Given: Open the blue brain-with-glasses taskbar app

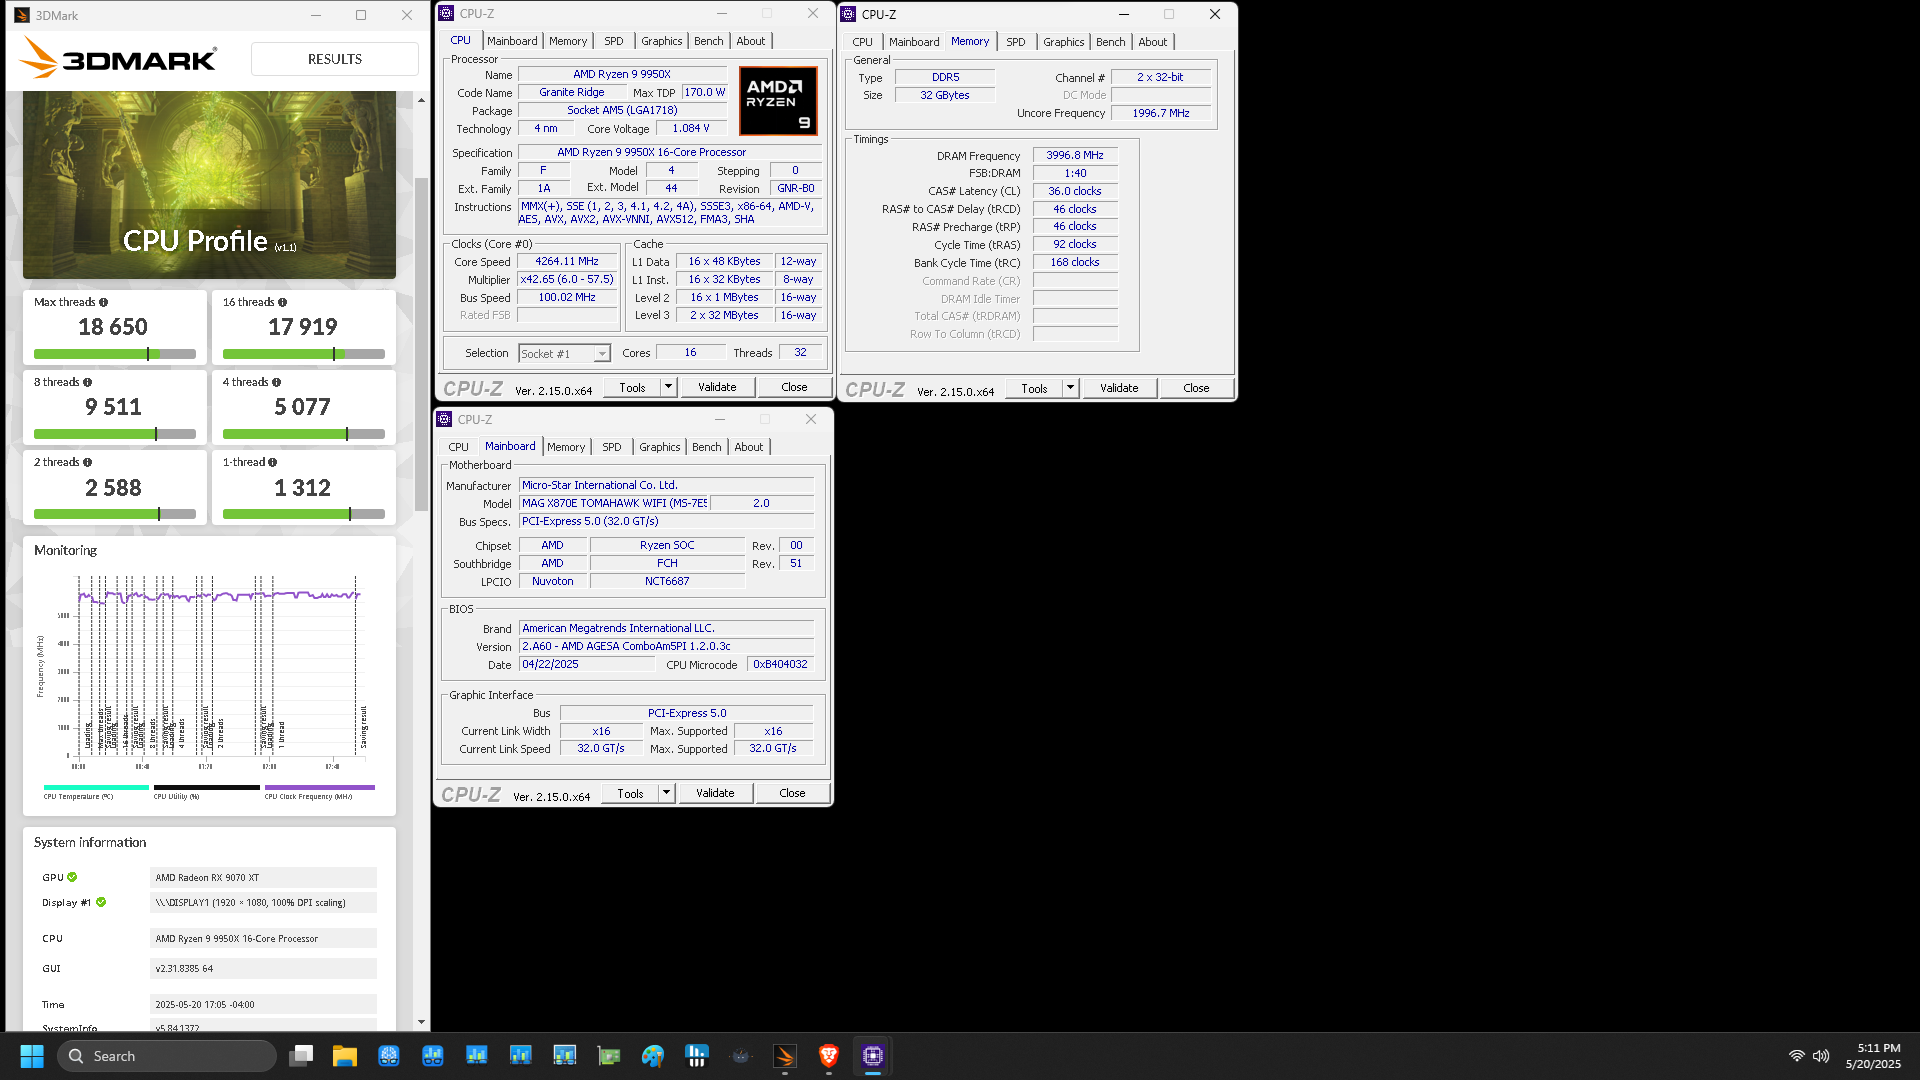Looking at the screenshot, I should pyautogui.click(x=389, y=1056).
